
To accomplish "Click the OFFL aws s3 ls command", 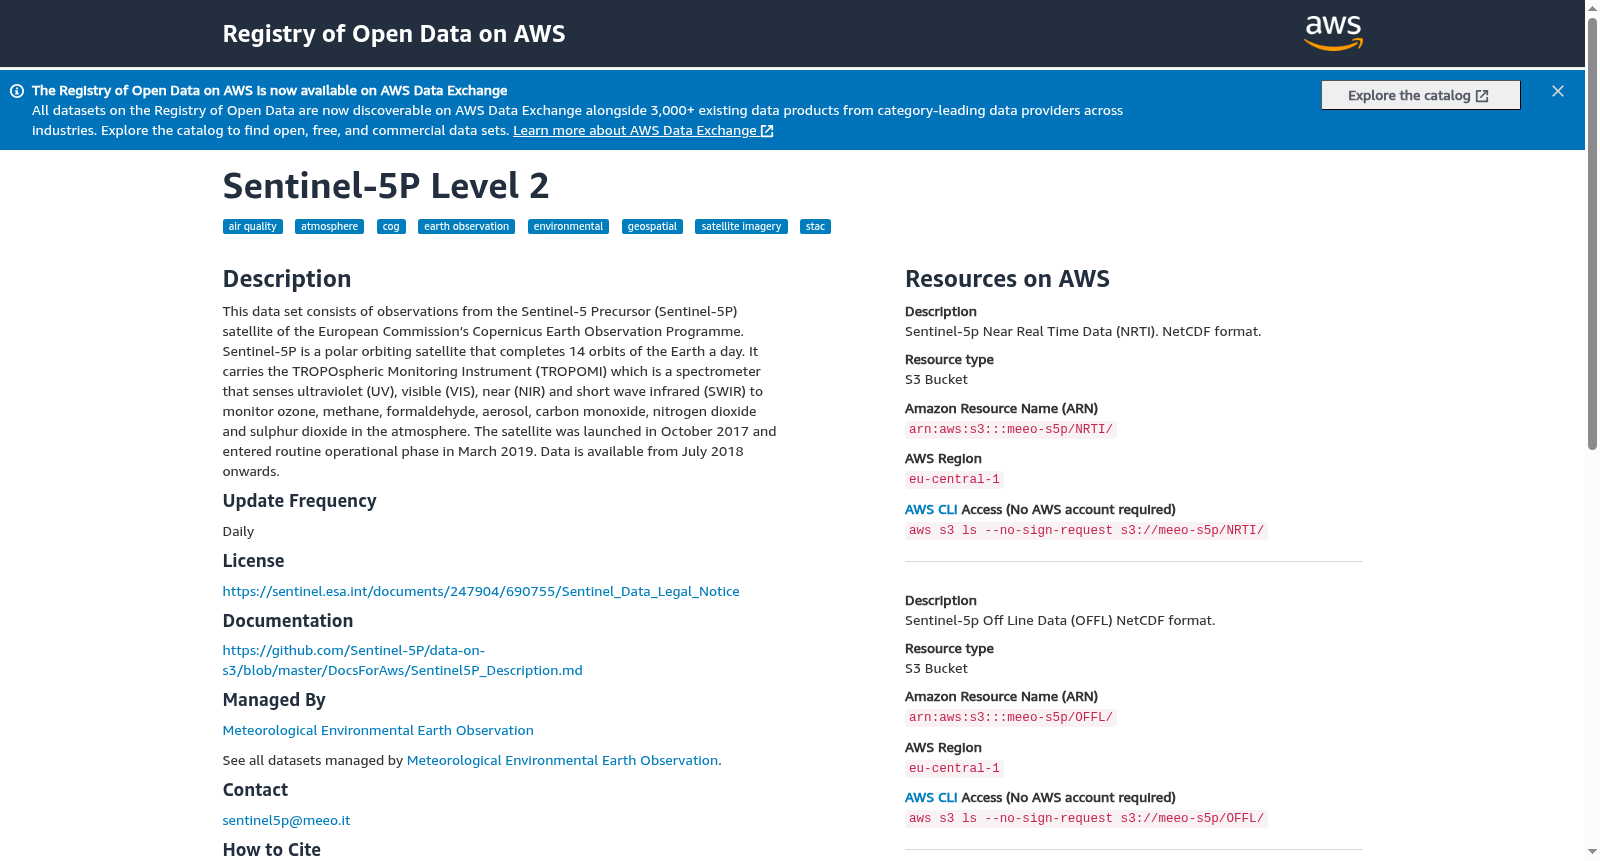I will point(1086,818).
